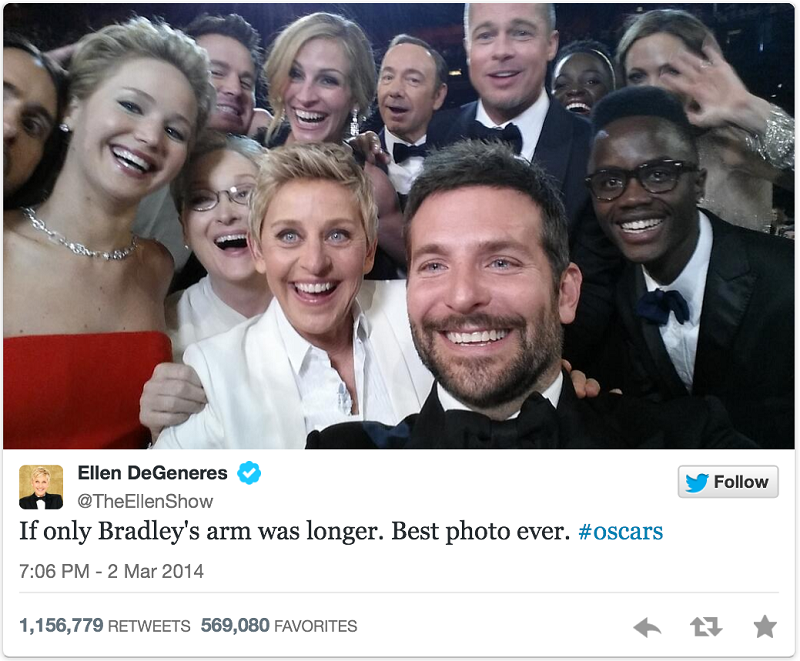Open the #oscars hashtag link
The image size is (800, 661).
pyautogui.click(x=620, y=531)
